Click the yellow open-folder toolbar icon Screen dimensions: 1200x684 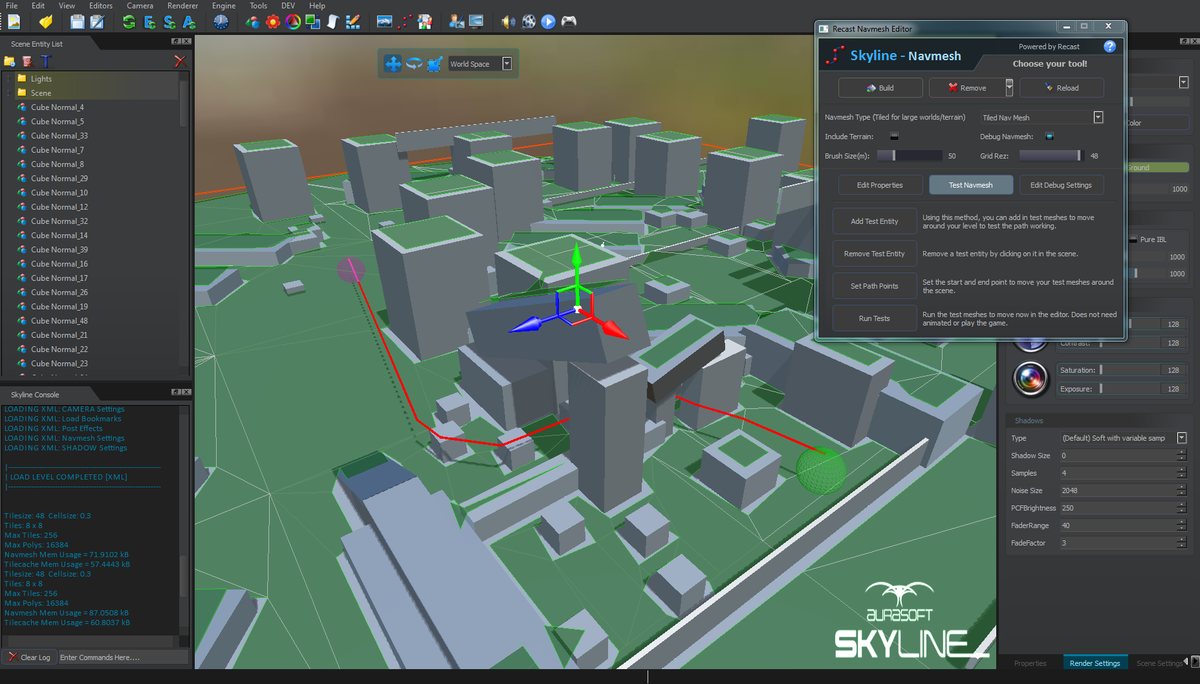coord(45,21)
